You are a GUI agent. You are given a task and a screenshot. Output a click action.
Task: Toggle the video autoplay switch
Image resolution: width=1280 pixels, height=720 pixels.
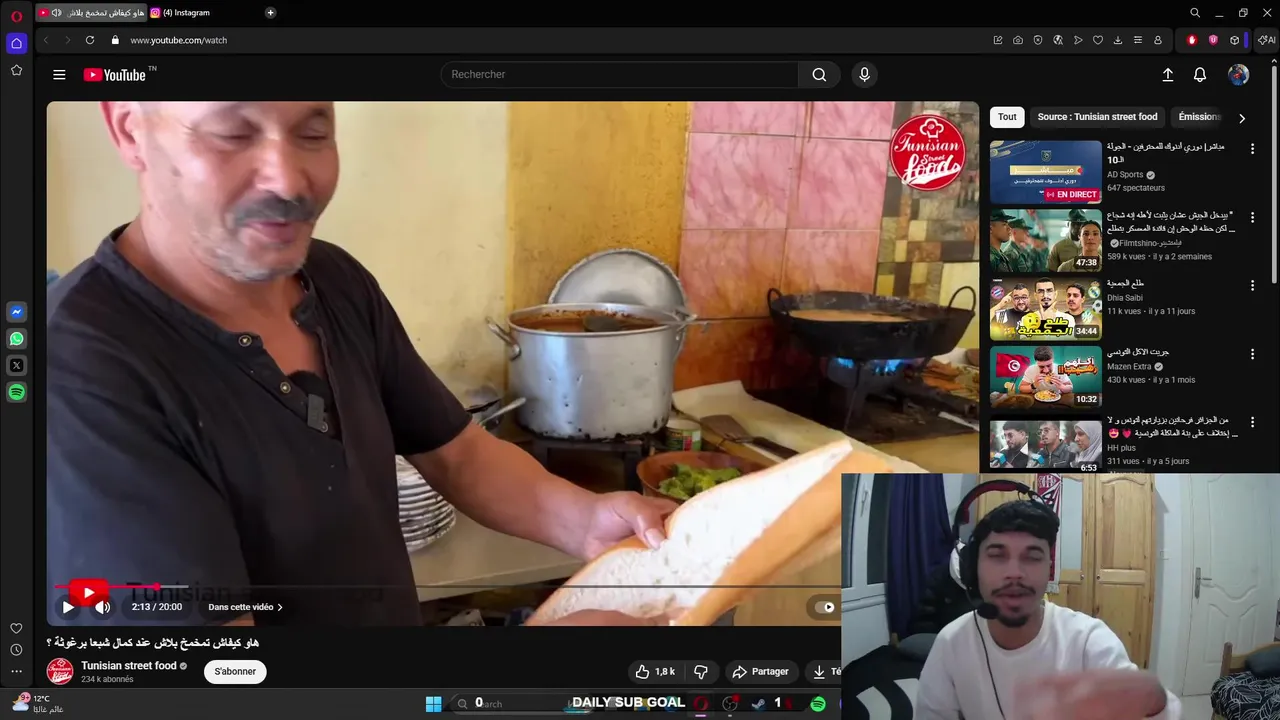point(825,607)
